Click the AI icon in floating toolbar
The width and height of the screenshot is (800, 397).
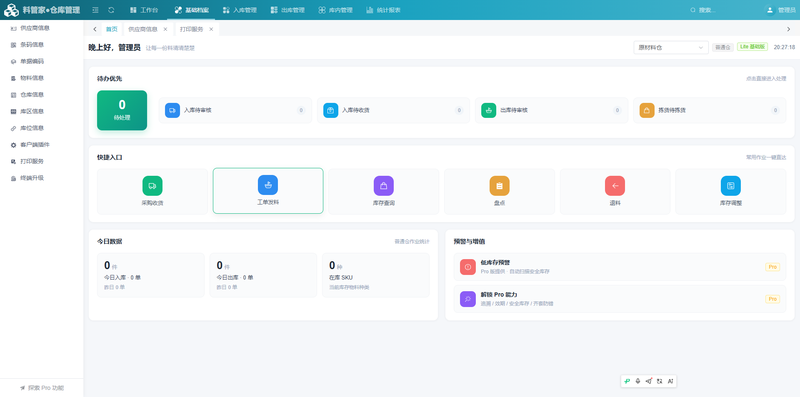pyautogui.click(x=670, y=381)
